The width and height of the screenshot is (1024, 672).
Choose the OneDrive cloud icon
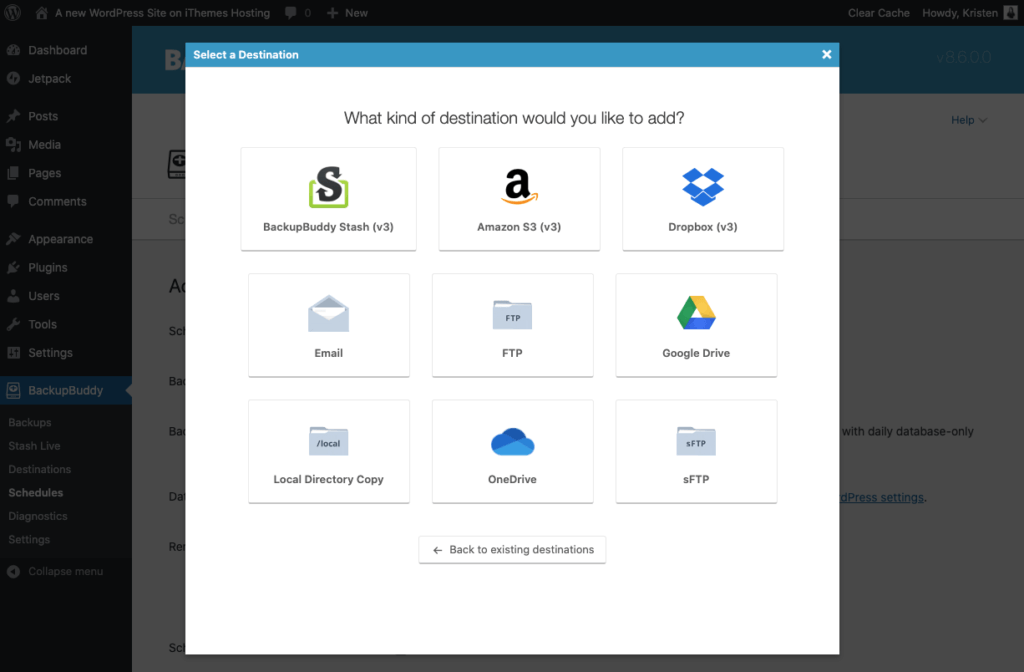(x=513, y=441)
